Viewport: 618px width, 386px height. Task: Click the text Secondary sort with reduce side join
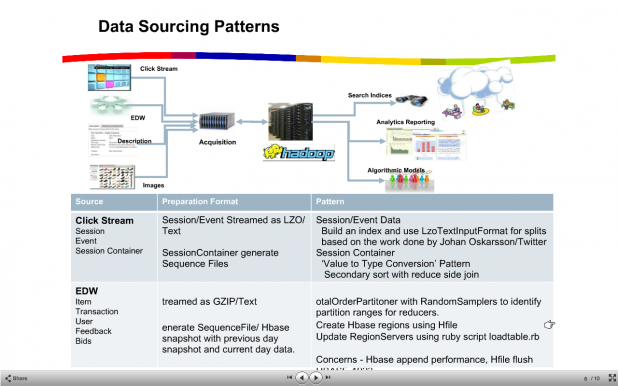[x=402, y=274]
